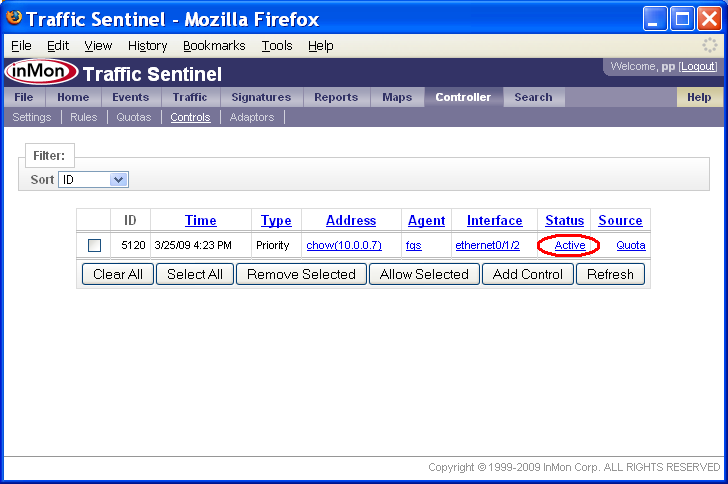Click the Active status link
This screenshot has width=728, height=484.
point(570,245)
